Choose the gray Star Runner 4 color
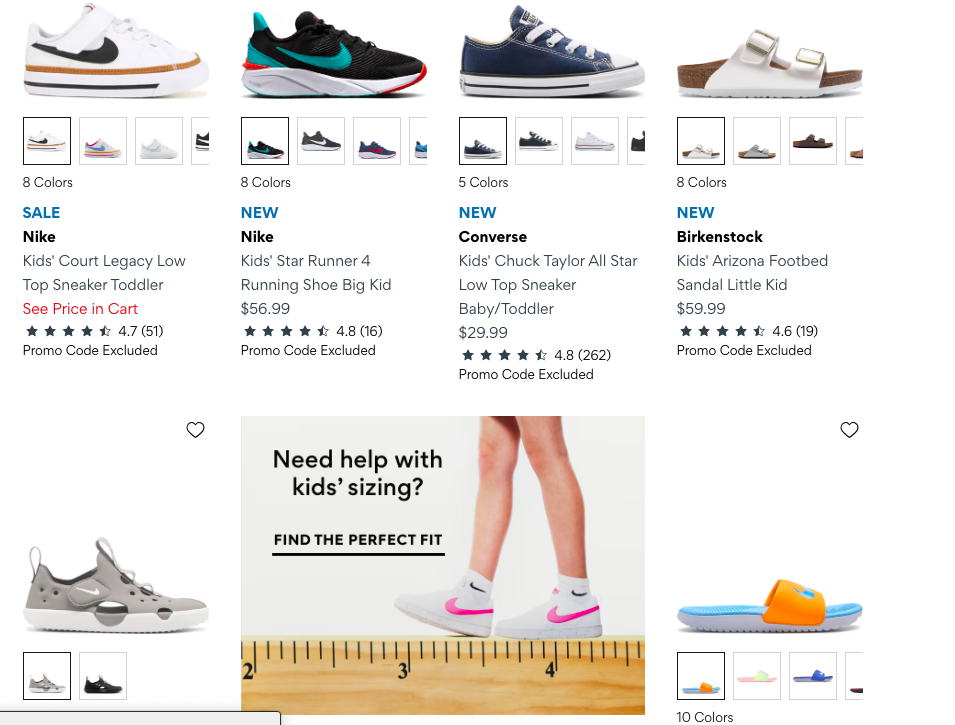This screenshot has width=955, height=725. click(x=321, y=141)
